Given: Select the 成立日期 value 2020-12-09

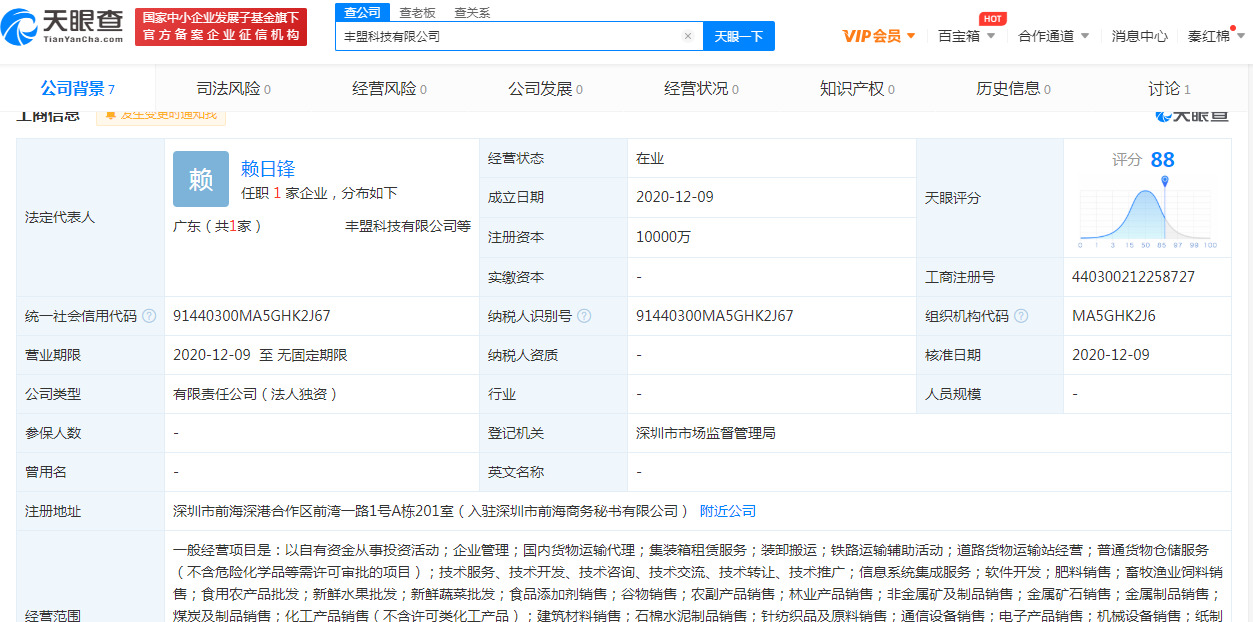Looking at the screenshot, I should point(675,197).
